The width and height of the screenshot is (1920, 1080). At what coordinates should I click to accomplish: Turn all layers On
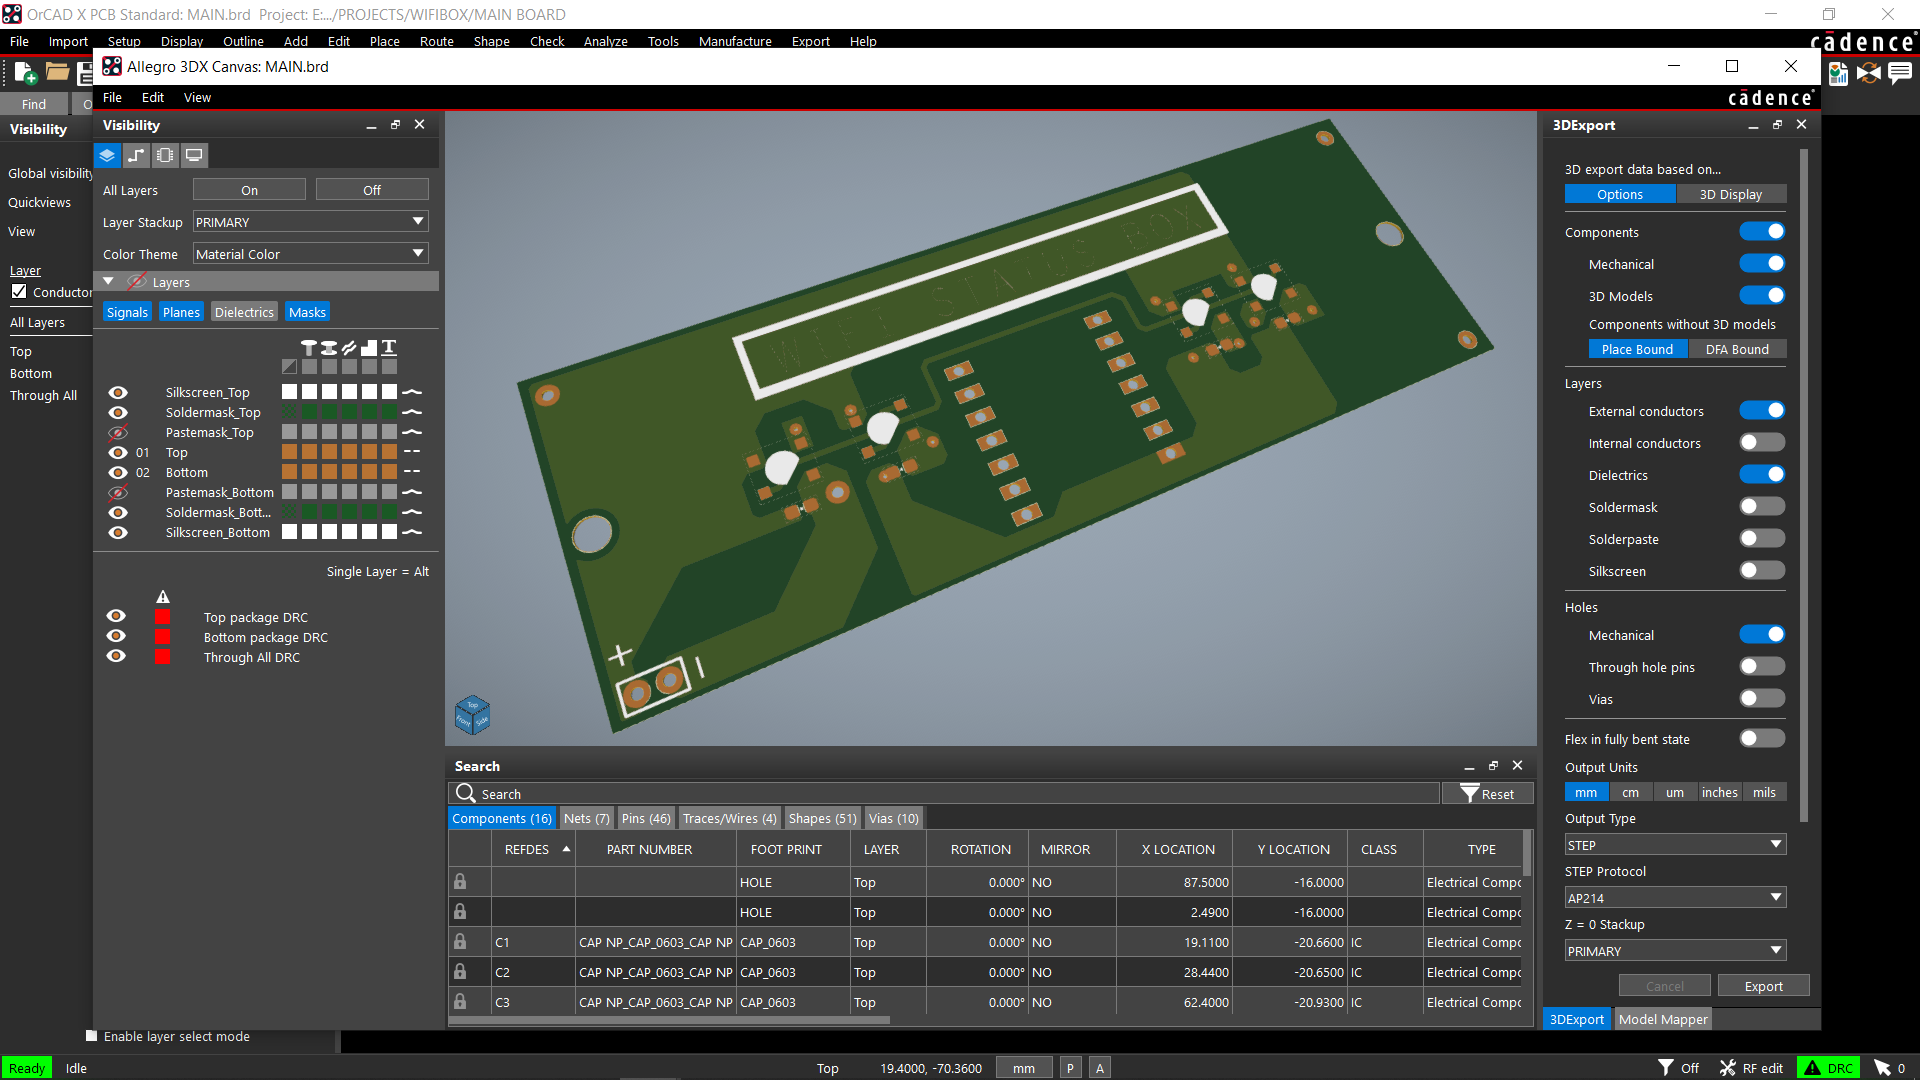pyautogui.click(x=249, y=190)
